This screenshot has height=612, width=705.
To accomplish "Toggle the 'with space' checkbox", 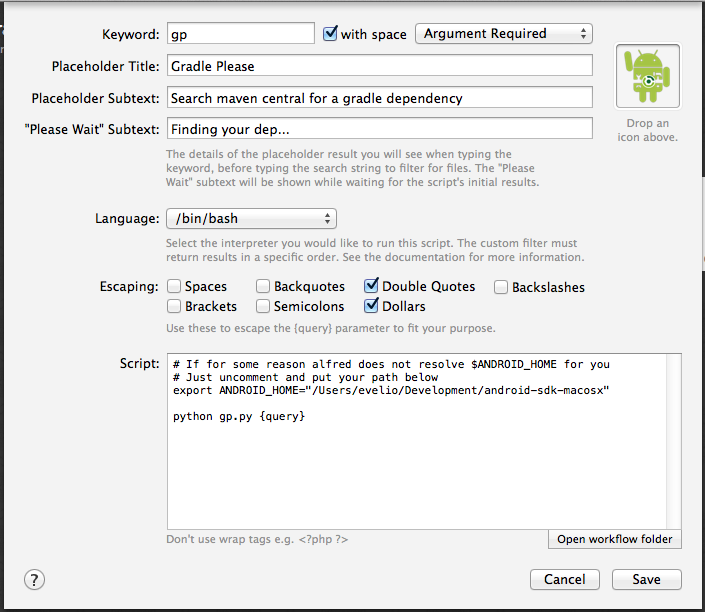I will (x=330, y=33).
